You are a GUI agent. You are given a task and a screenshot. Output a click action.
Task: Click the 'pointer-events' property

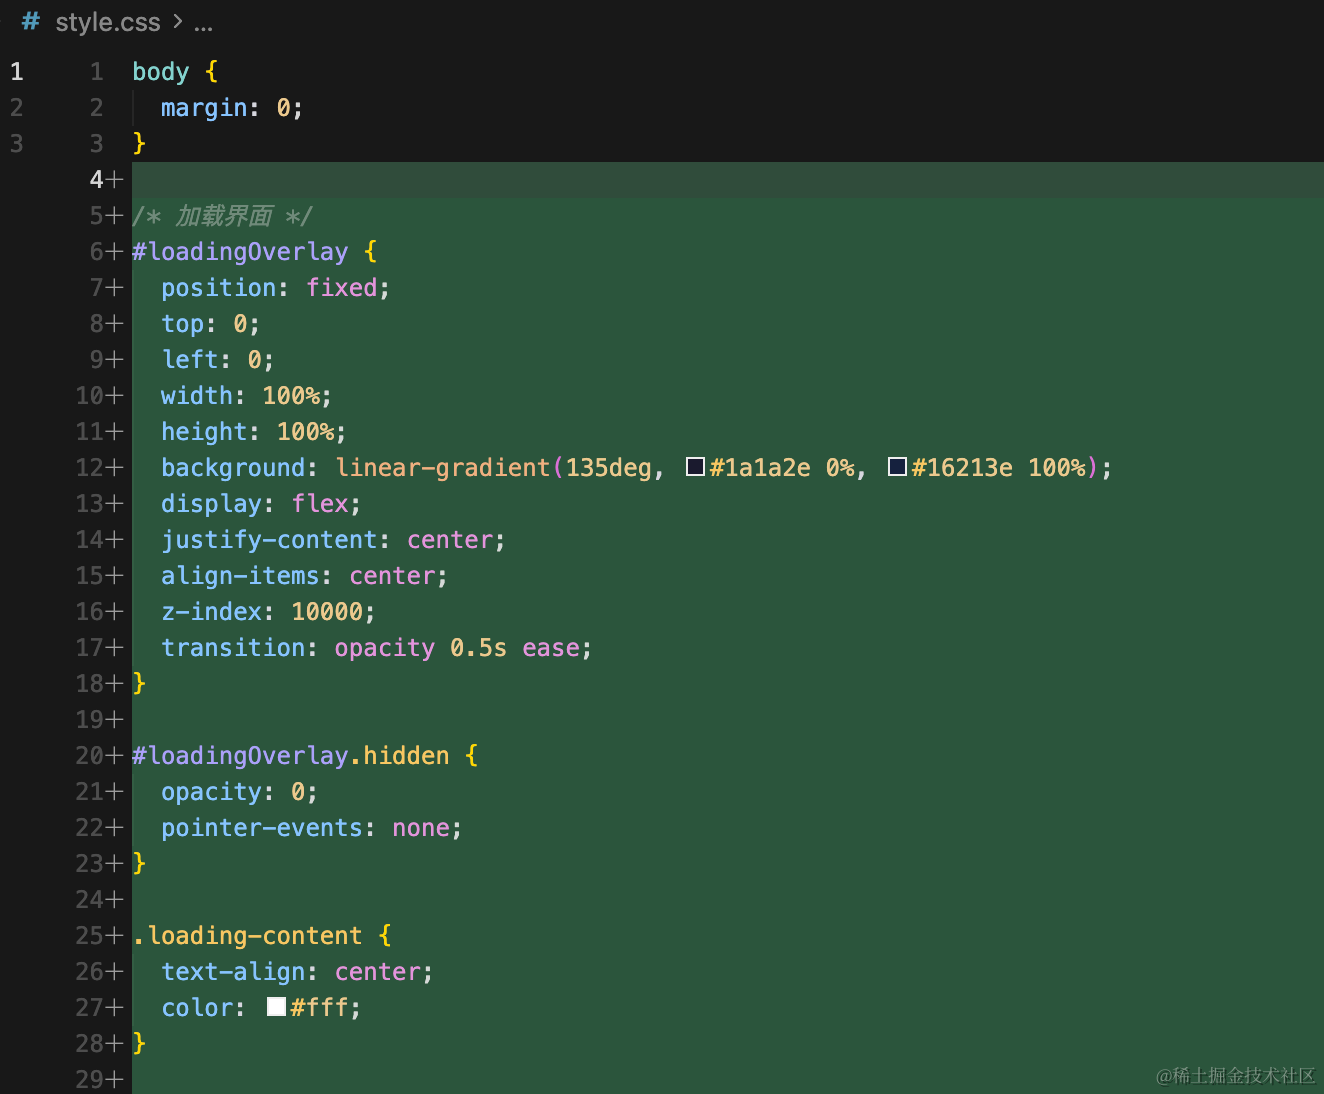click(262, 828)
